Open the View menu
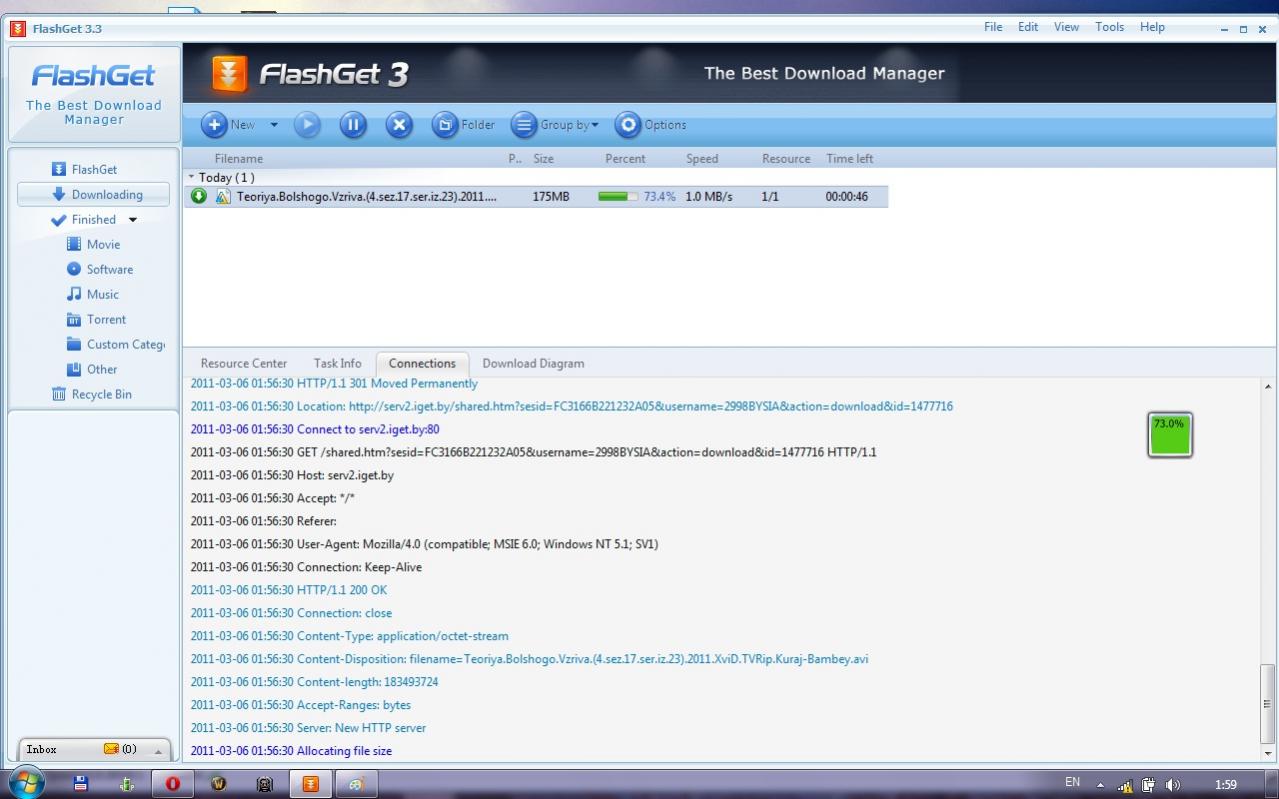Viewport: 1279px width, 799px height. [x=1067, y=27]
